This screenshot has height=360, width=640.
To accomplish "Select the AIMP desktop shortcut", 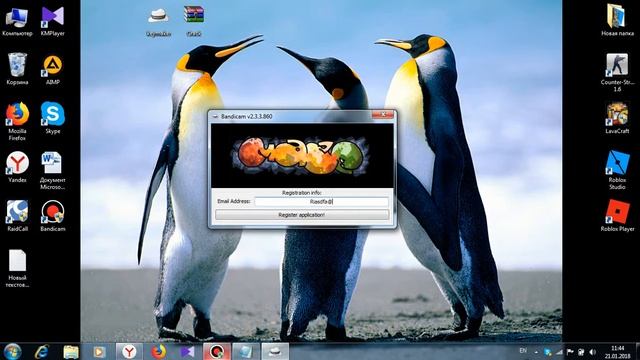I will click(53, 69).
